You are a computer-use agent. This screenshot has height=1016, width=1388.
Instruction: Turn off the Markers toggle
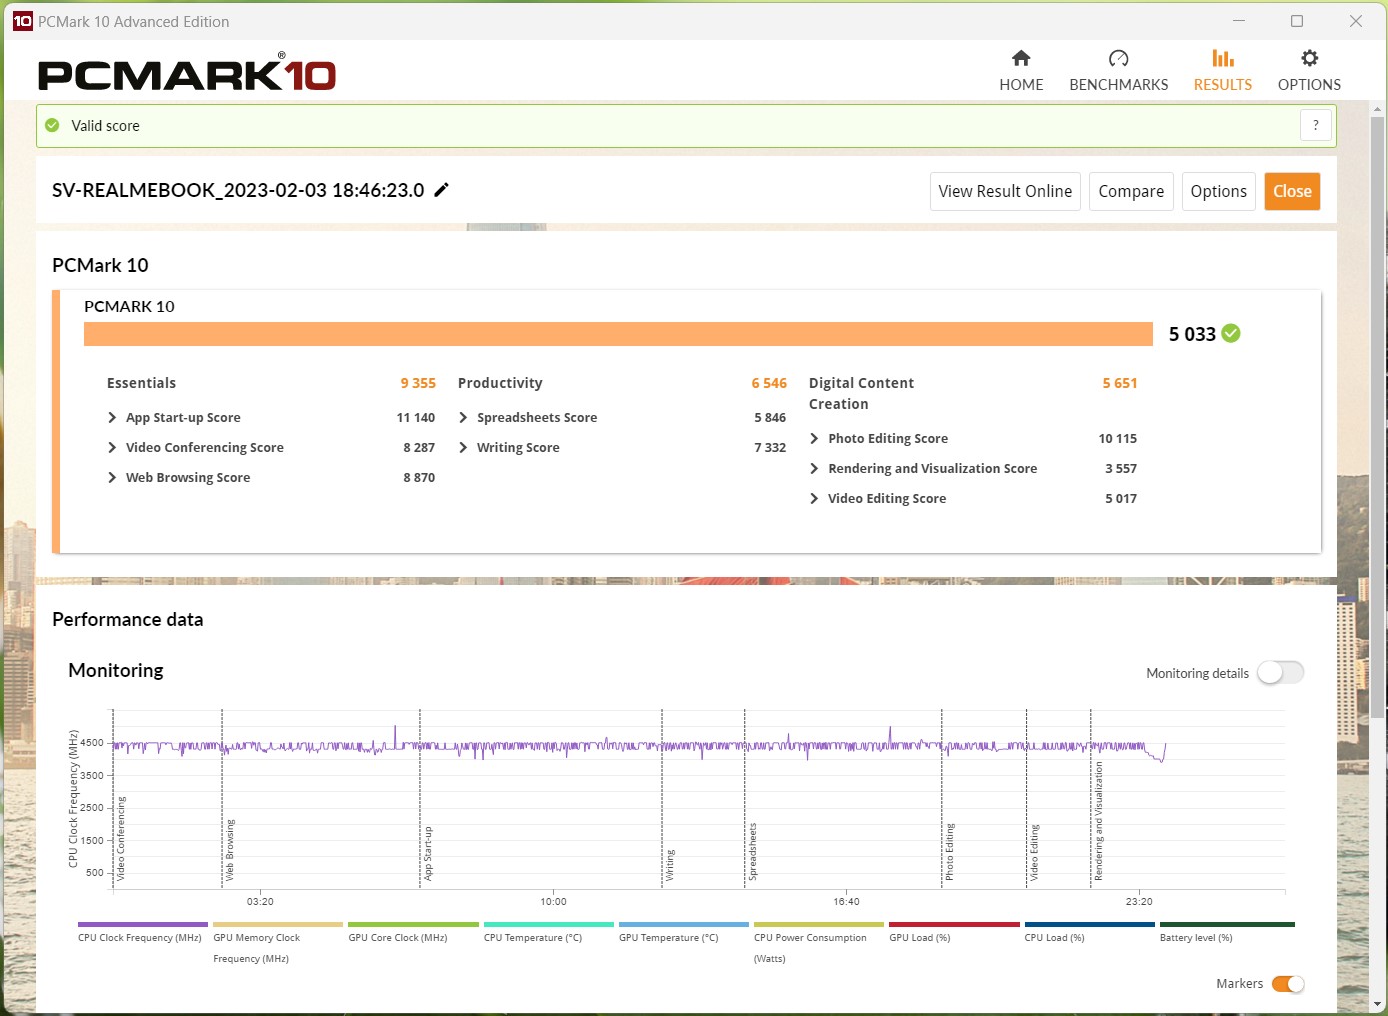coord(1288,984)
